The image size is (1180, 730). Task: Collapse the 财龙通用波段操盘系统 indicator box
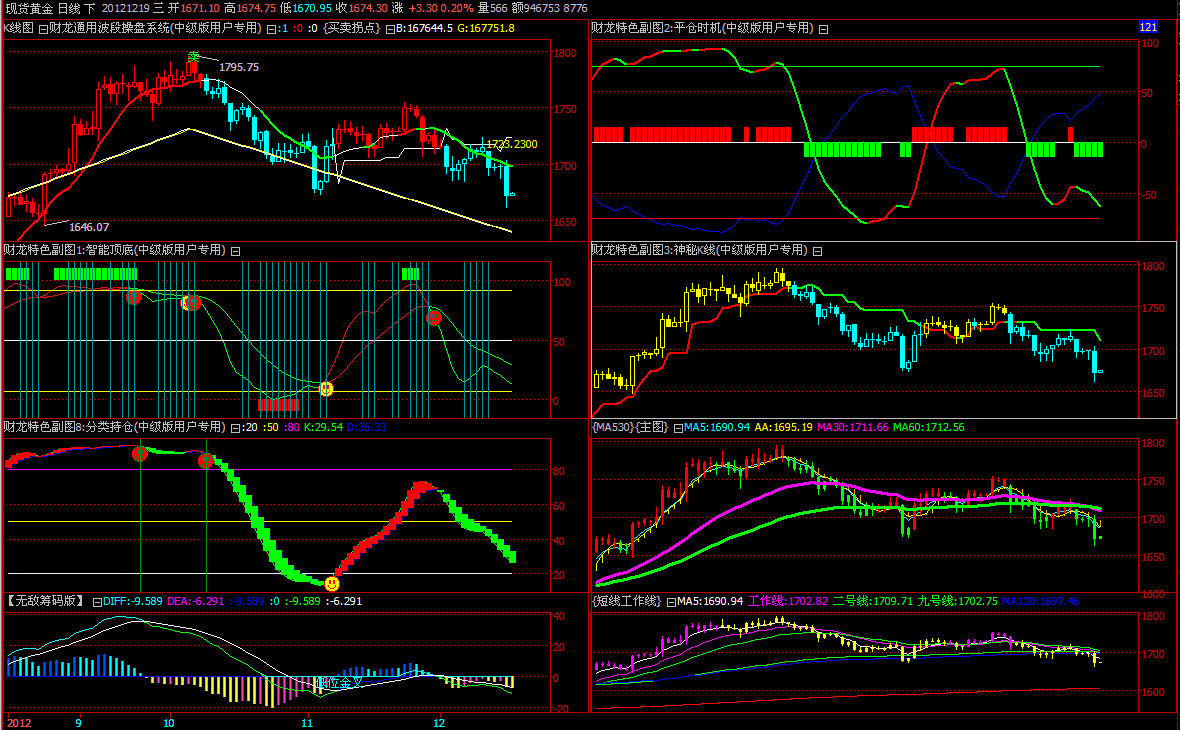[272, 28]
